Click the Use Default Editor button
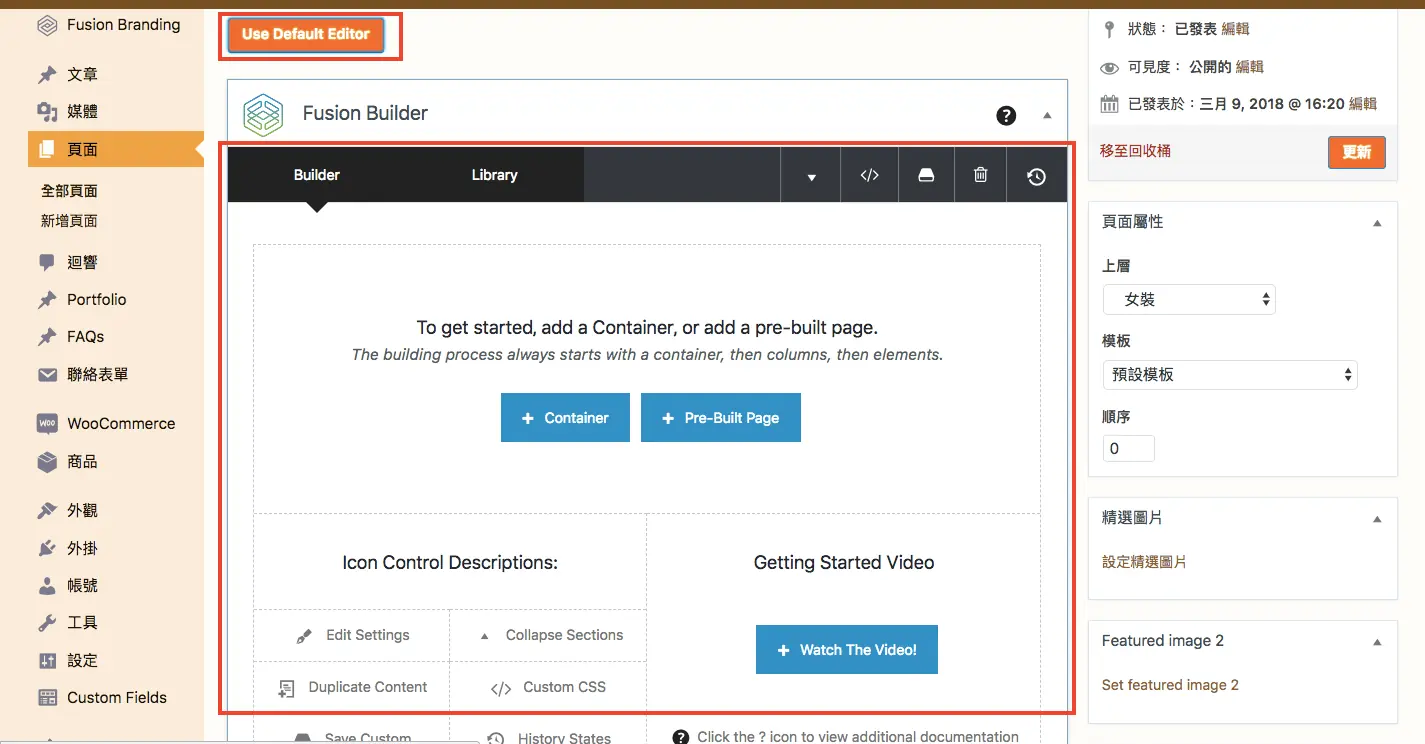 tap(306, 34)
